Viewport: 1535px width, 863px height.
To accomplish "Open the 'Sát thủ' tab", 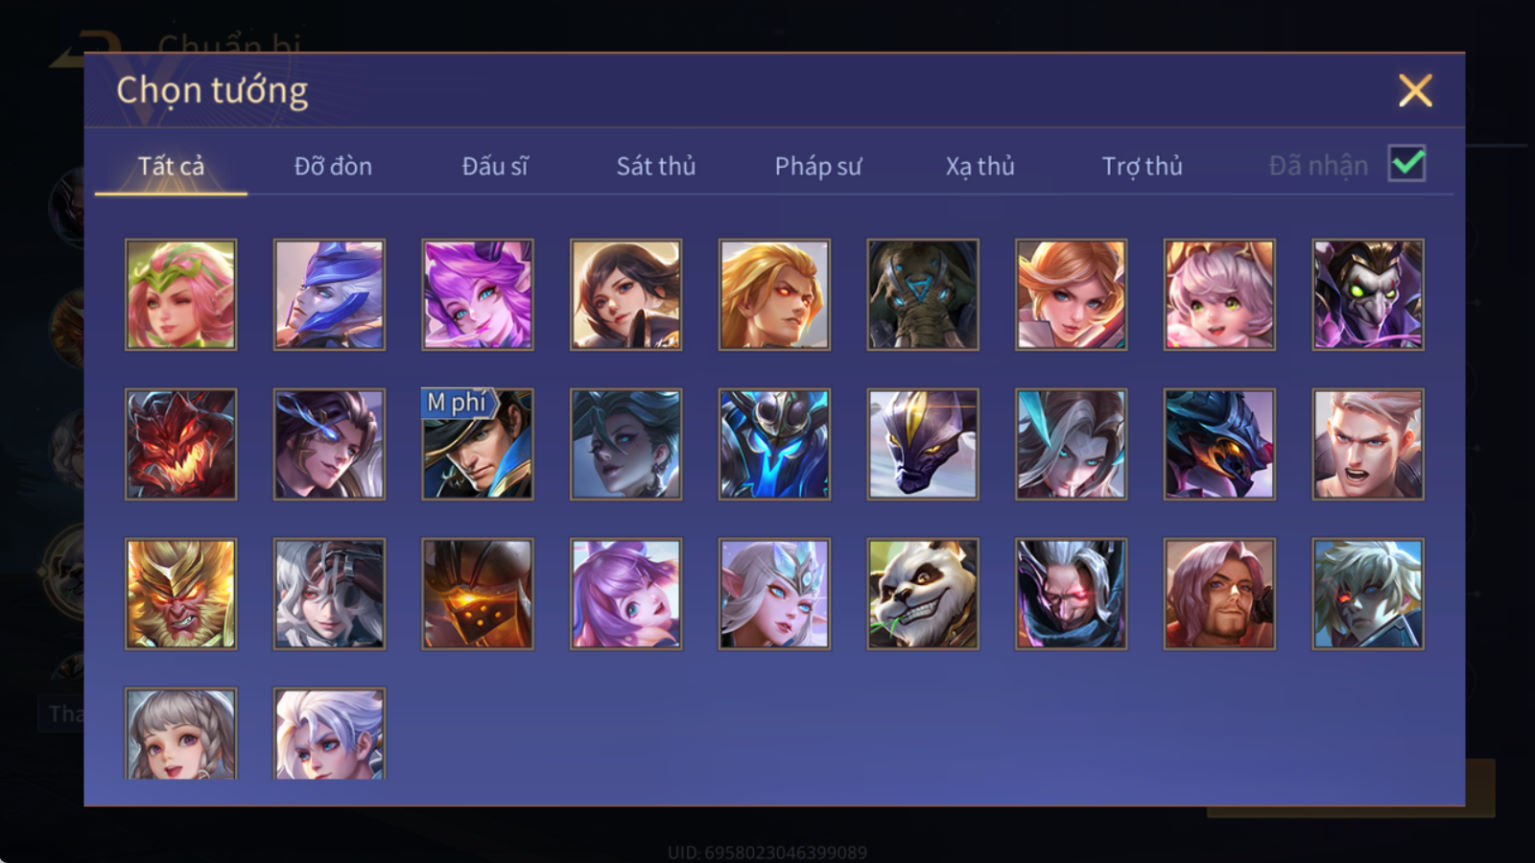I will 655,166.
